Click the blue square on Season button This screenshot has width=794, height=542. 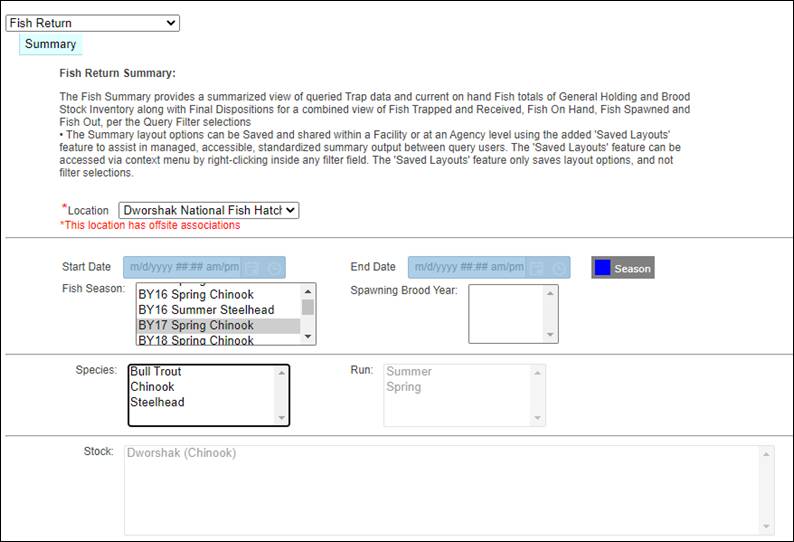602,268
